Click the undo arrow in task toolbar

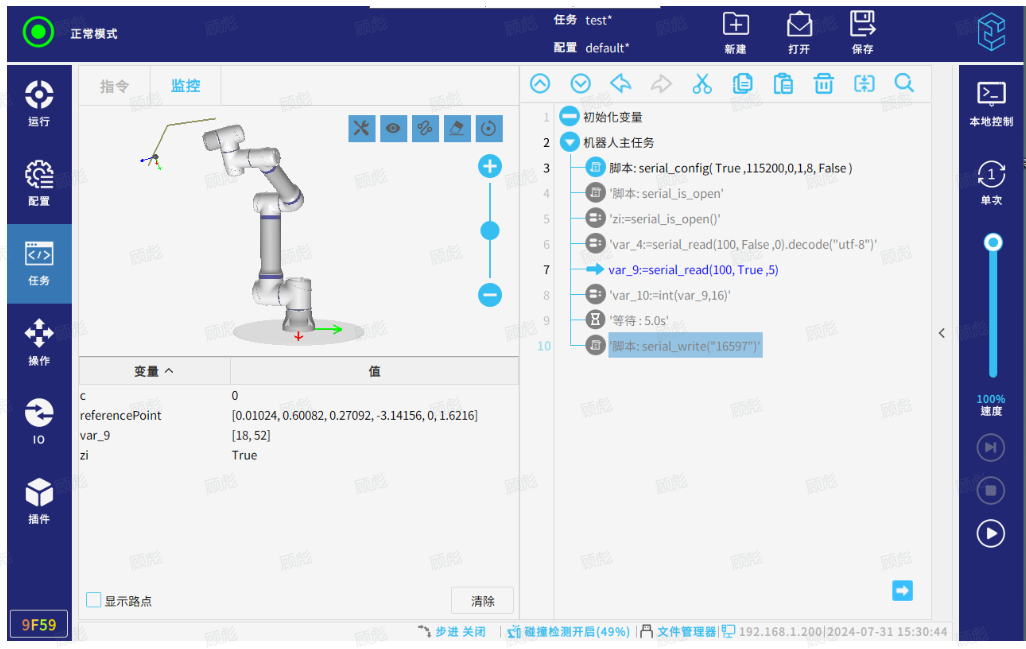click(x=621, y=84)
